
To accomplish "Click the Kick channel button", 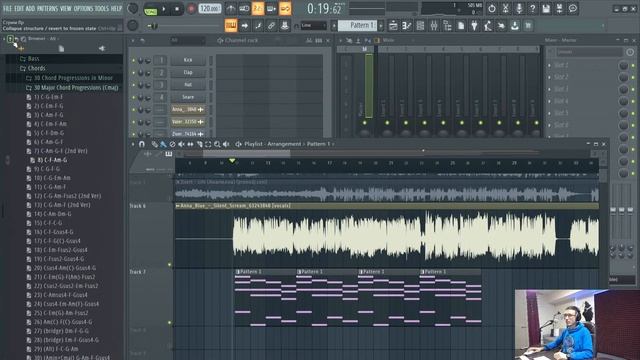I will (x=188, y=60).
